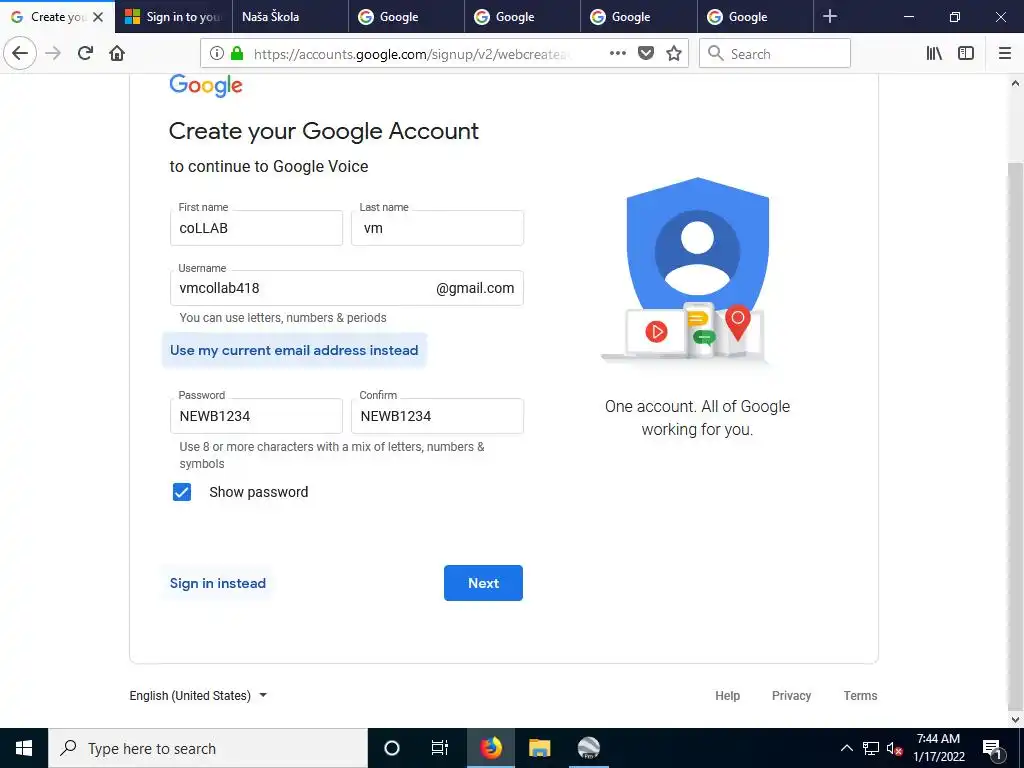Click the scrollbar up arrow

(x=1015, y=83)
